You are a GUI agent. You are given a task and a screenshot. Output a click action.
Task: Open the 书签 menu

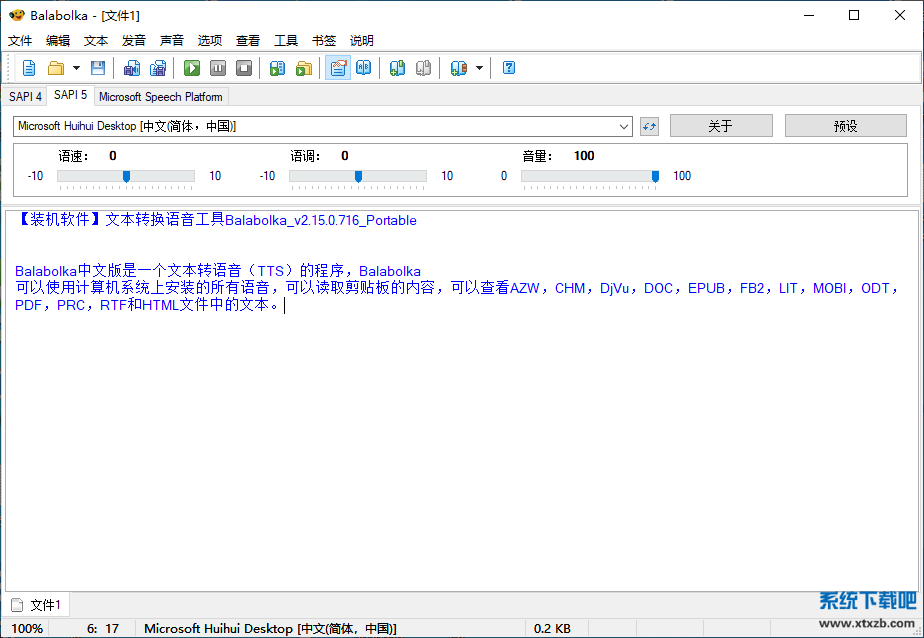pyautogui.click(x=324, y=41)
